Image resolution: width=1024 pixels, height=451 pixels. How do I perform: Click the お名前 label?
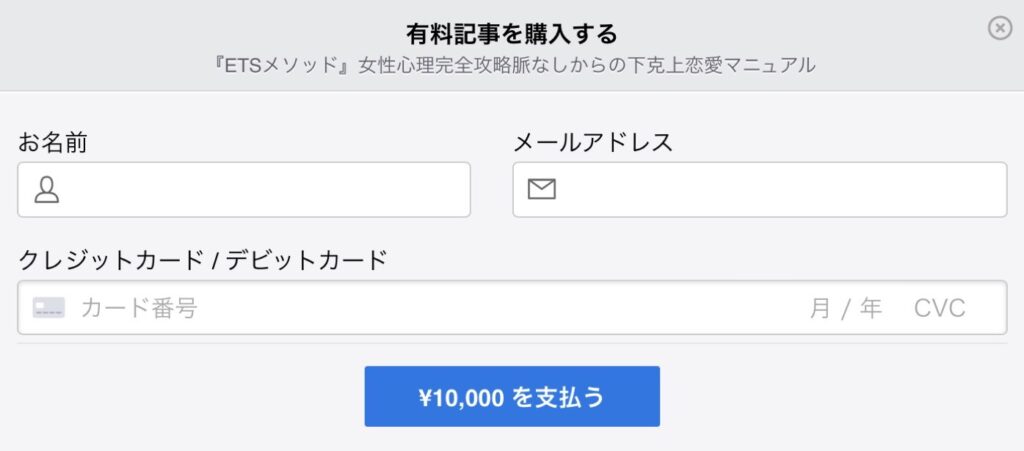point(52,142)
